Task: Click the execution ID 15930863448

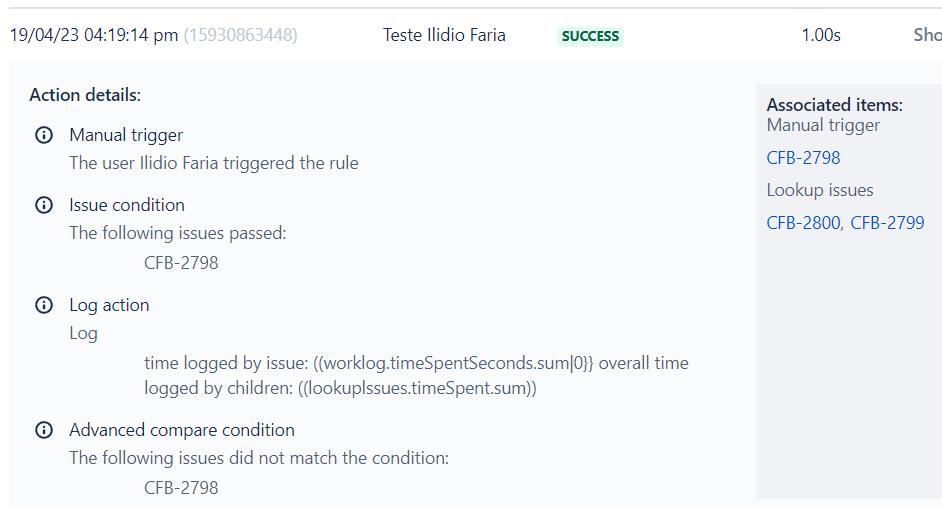Action: [x=240, y=35]
